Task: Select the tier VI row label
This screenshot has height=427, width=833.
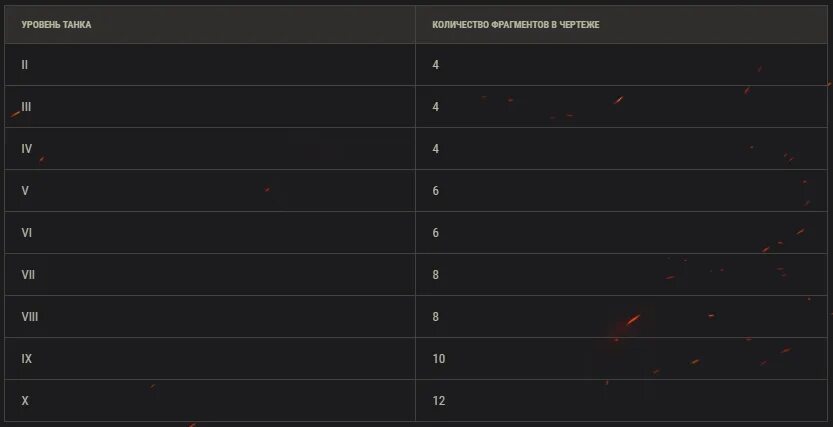Action: pyautogui.click(x=27, y=233)
